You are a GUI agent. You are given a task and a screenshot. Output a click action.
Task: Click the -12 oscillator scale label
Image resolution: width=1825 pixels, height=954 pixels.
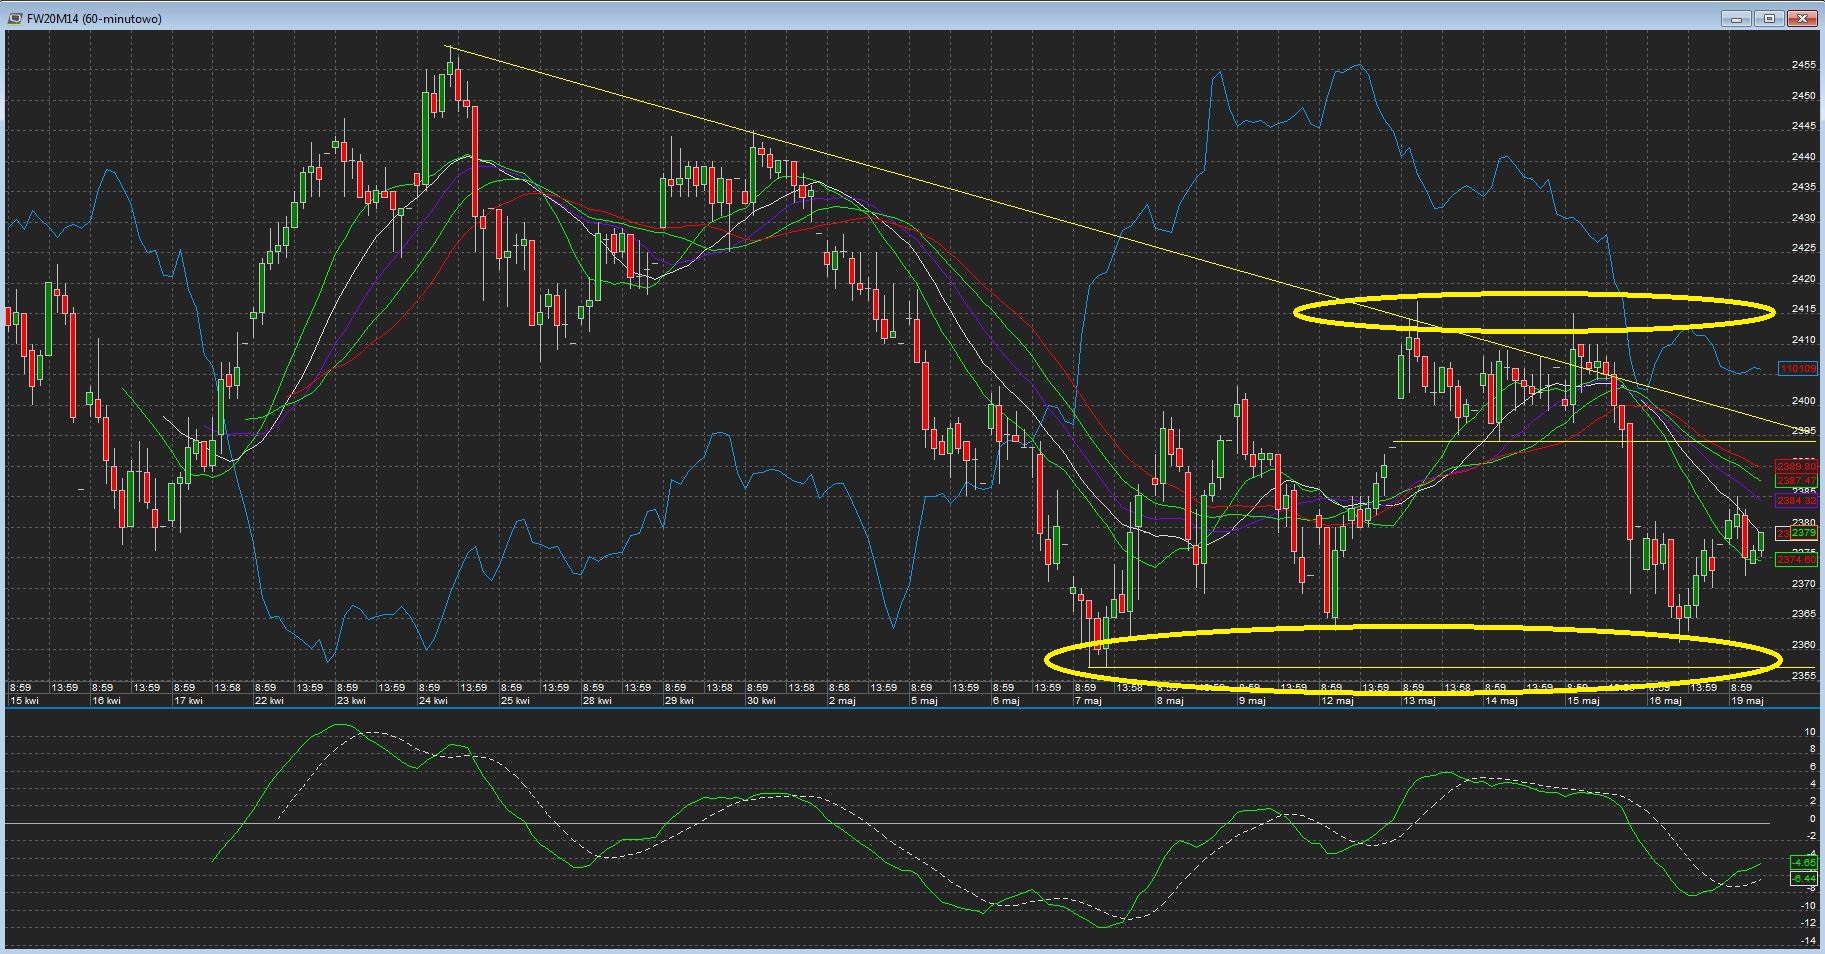tap(1807, 923)
